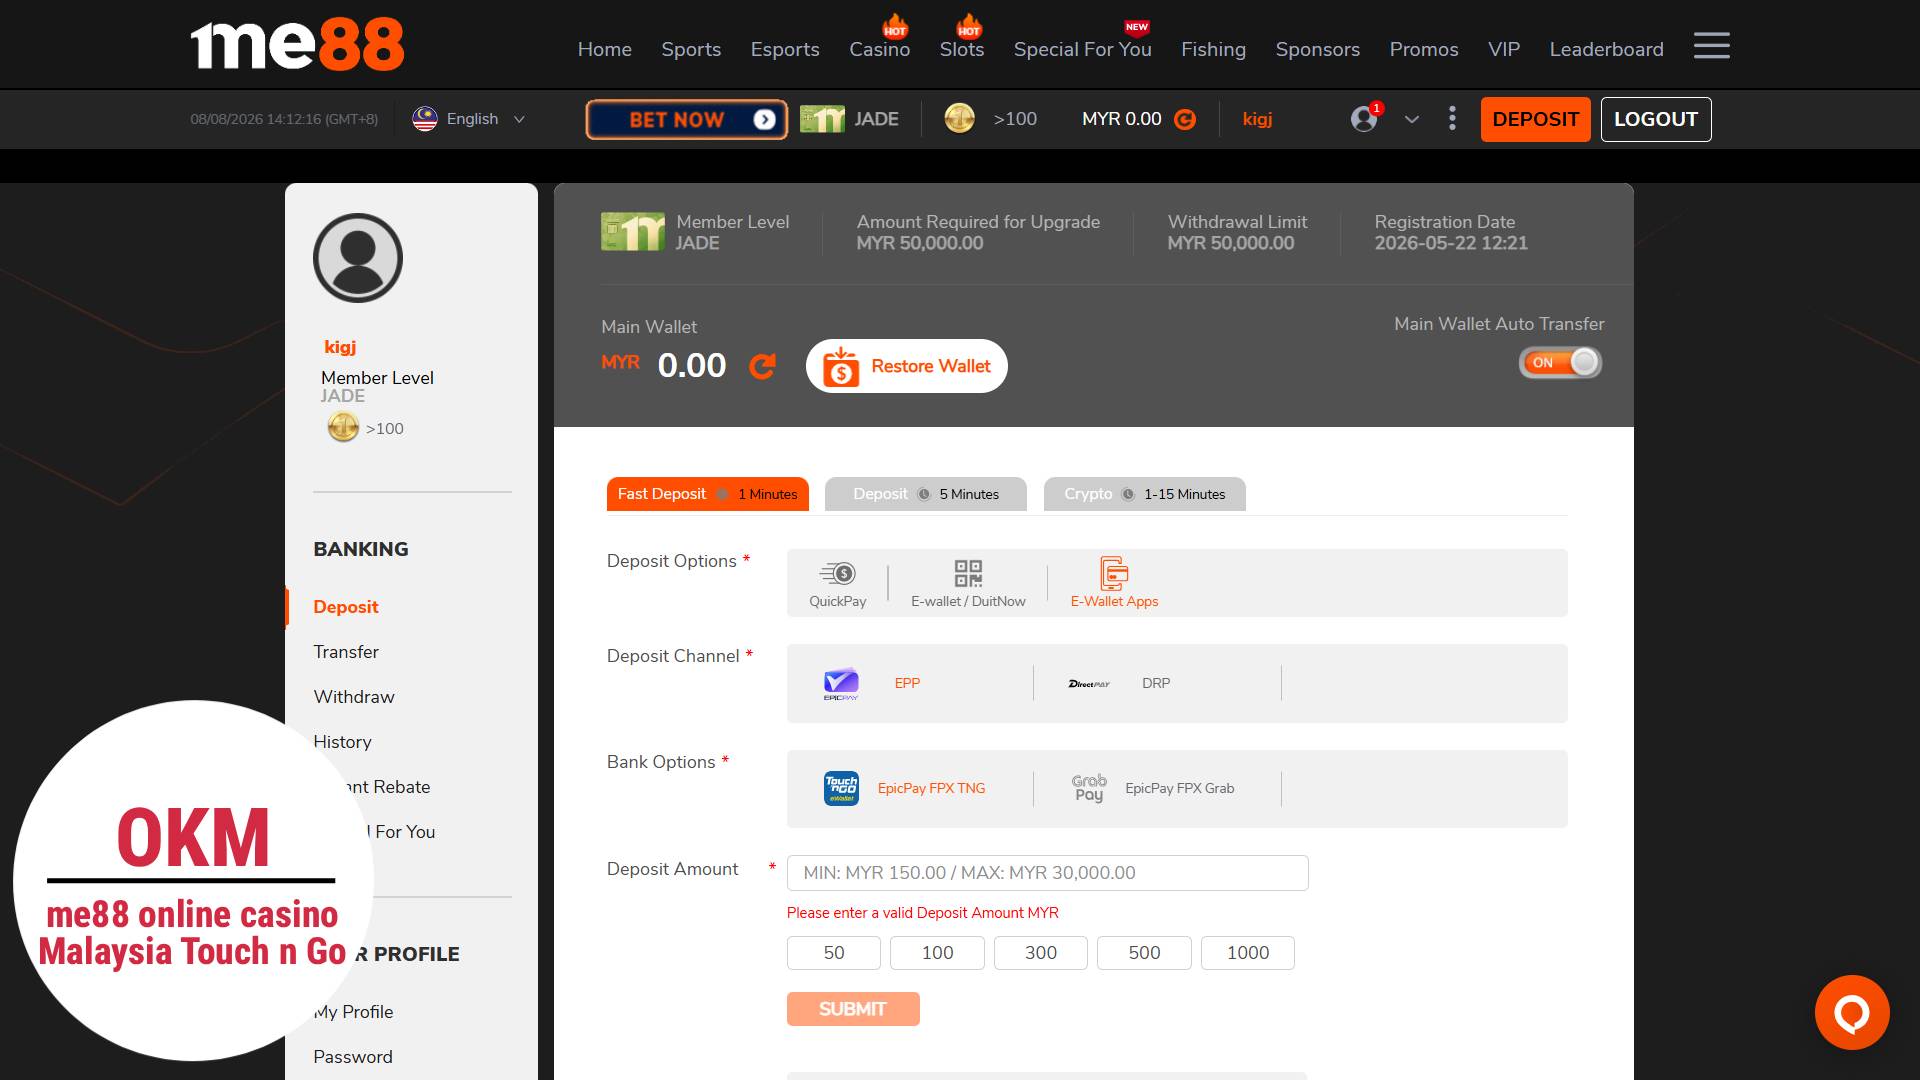Viewport: 1920px width, 1080px height.
Task: Open the live chat bubble
Action: coord(1852,1013)
